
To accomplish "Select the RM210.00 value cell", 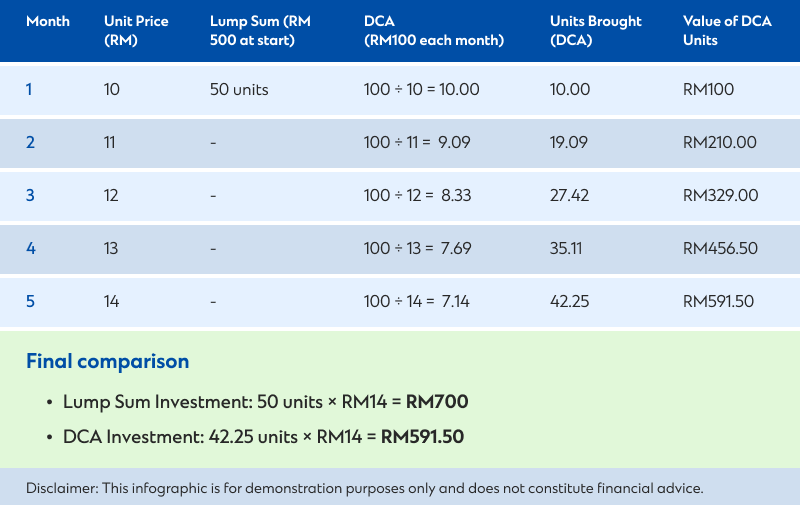I will tap(719, 142).
